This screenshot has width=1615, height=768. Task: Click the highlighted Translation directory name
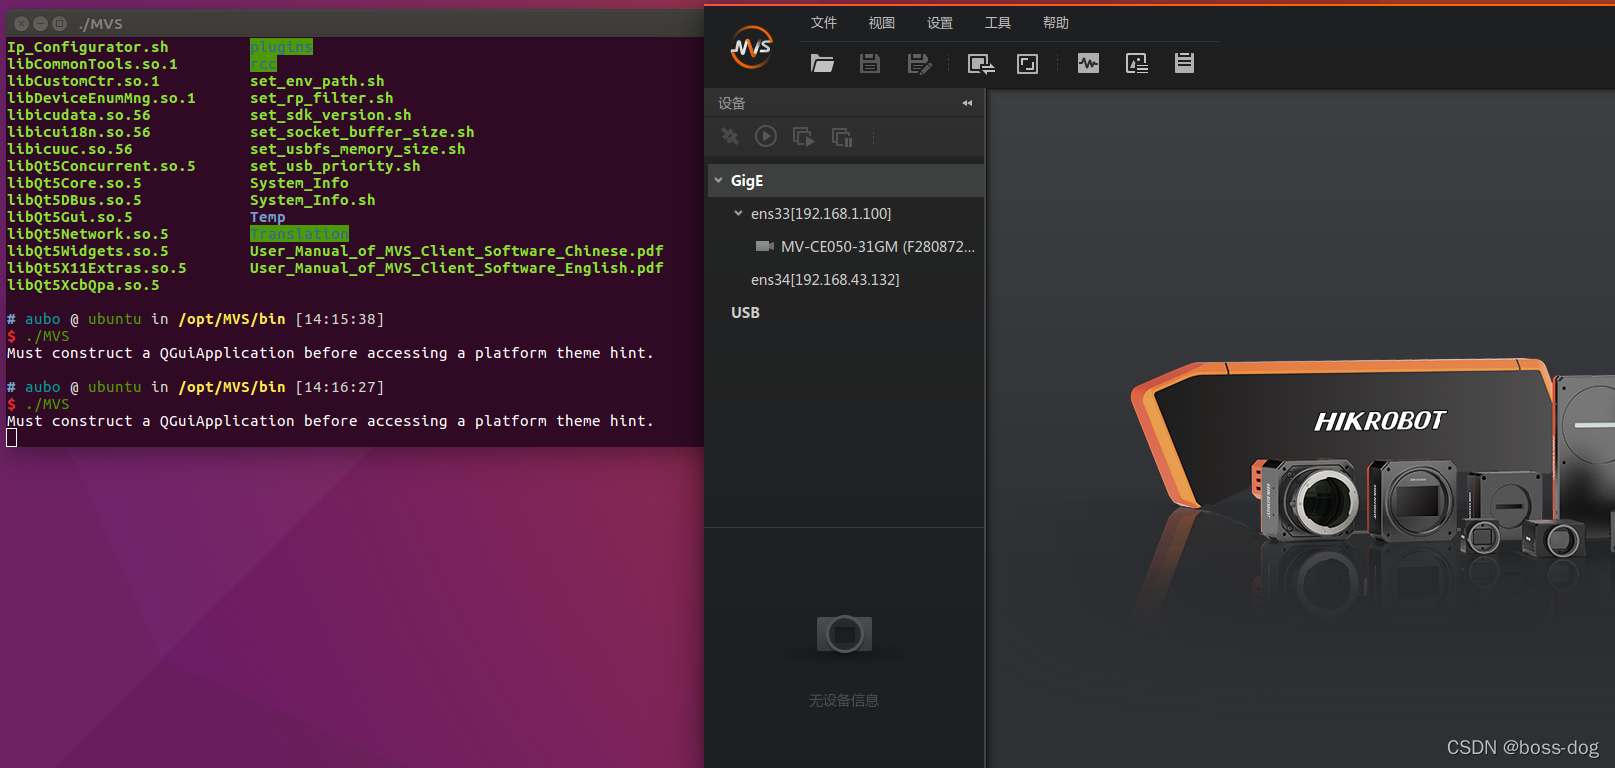(x=299, y=234)
